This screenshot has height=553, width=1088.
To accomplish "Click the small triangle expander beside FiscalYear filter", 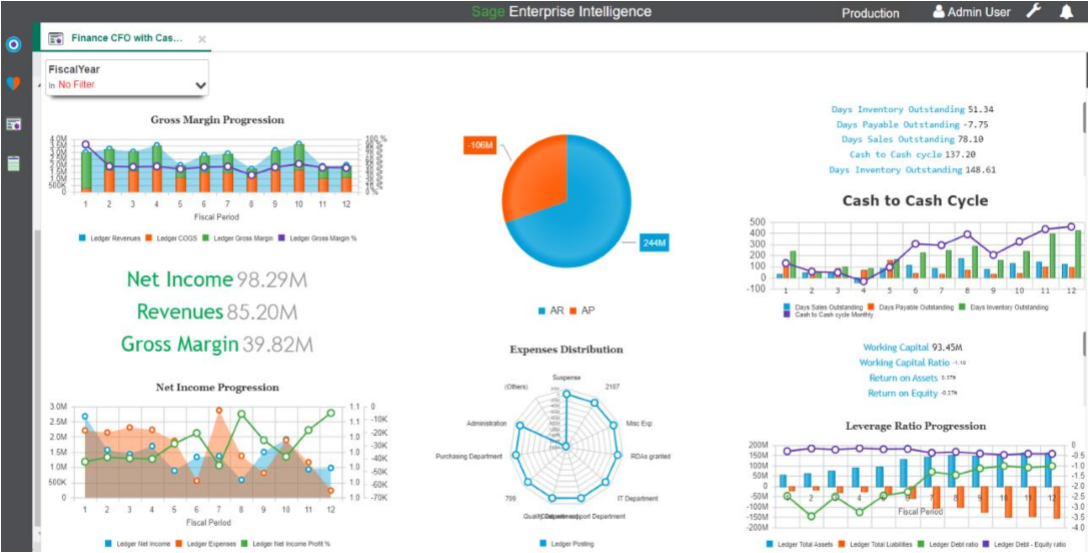I will point(39,86).
